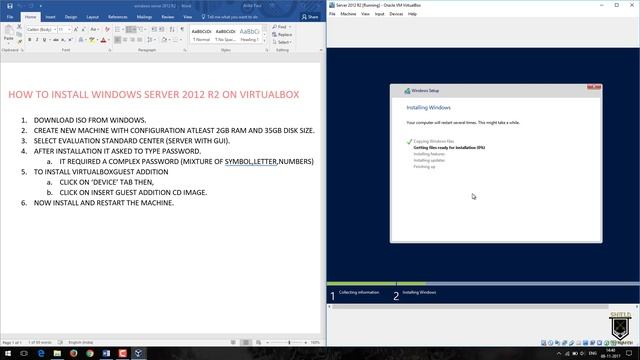Switch to the Design ribbon tab
Viewport: 640px width, 360px height.
point(71,17)
